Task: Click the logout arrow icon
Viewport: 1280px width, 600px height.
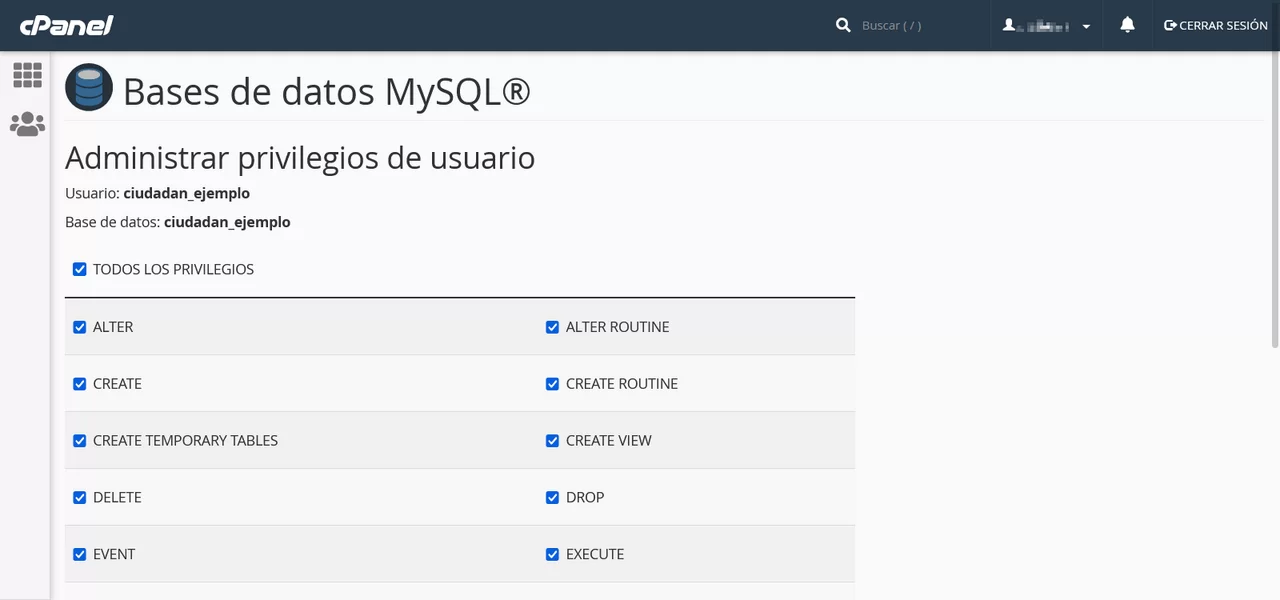Action: pos(1170,25)
